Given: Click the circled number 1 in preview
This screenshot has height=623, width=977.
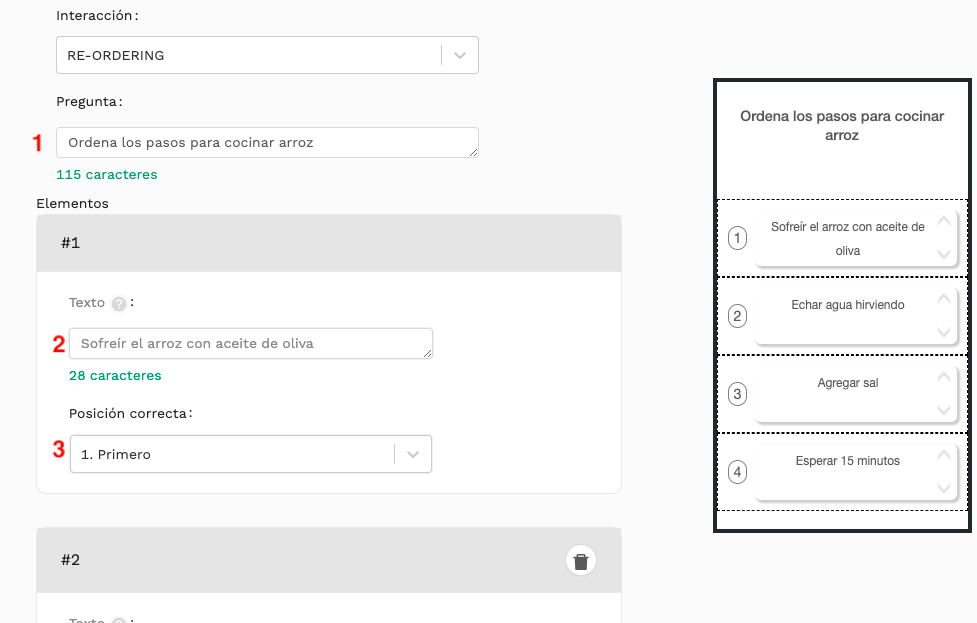Looking at the screenshot, I should pyautogui.click(x=737, y=238).
